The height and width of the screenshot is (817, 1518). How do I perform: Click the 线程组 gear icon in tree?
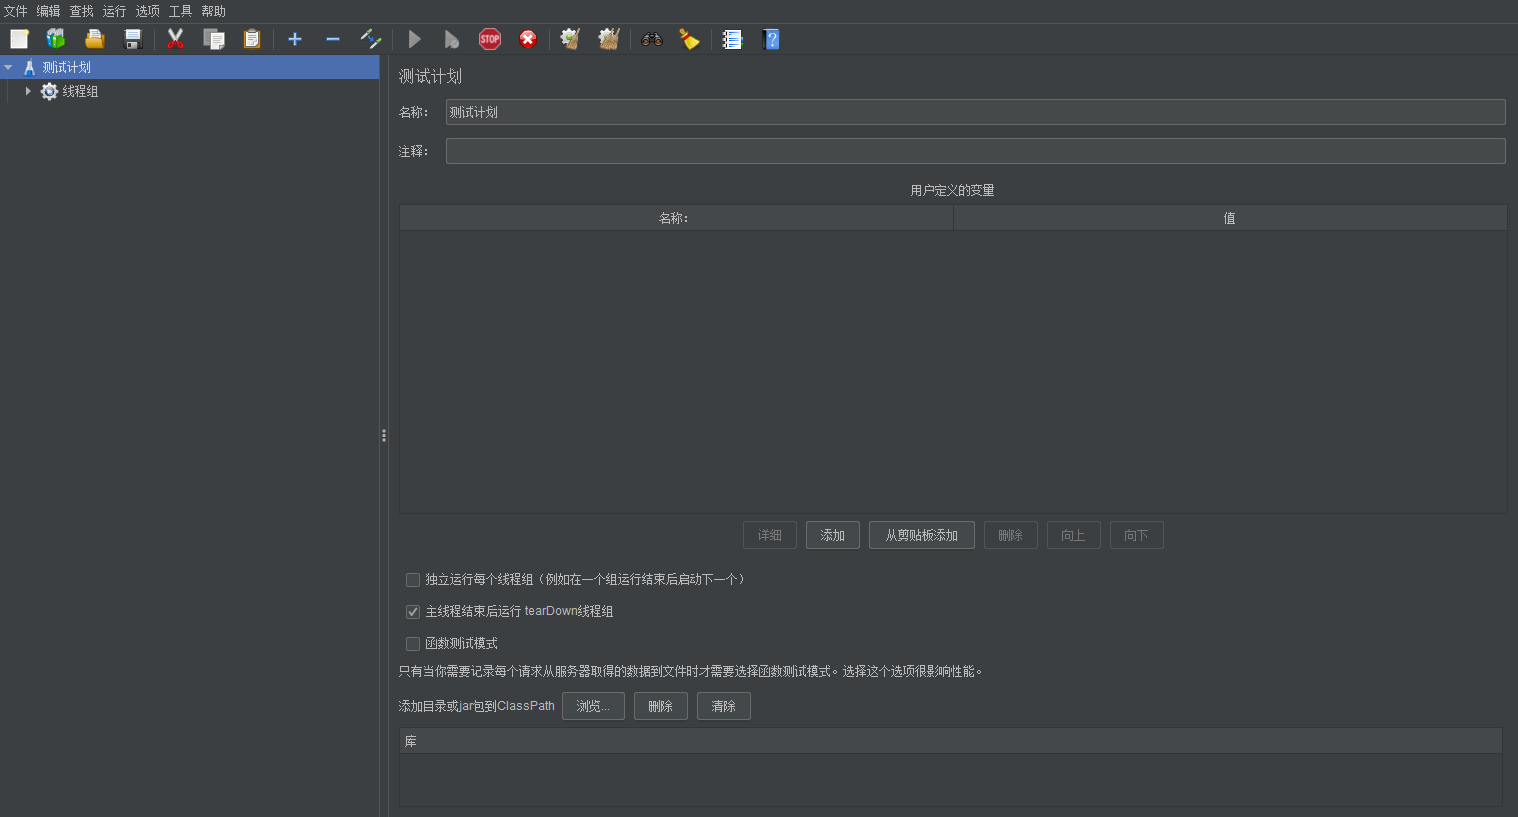point(49,91)
